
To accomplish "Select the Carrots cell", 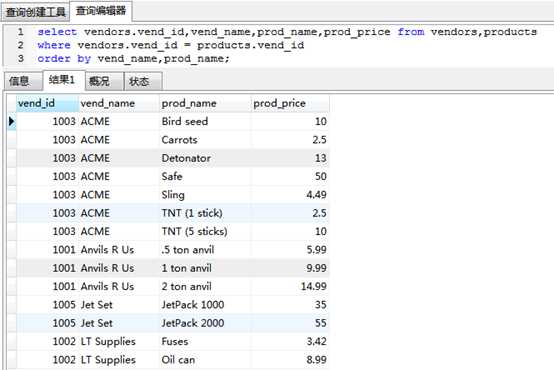I will 205,140.
